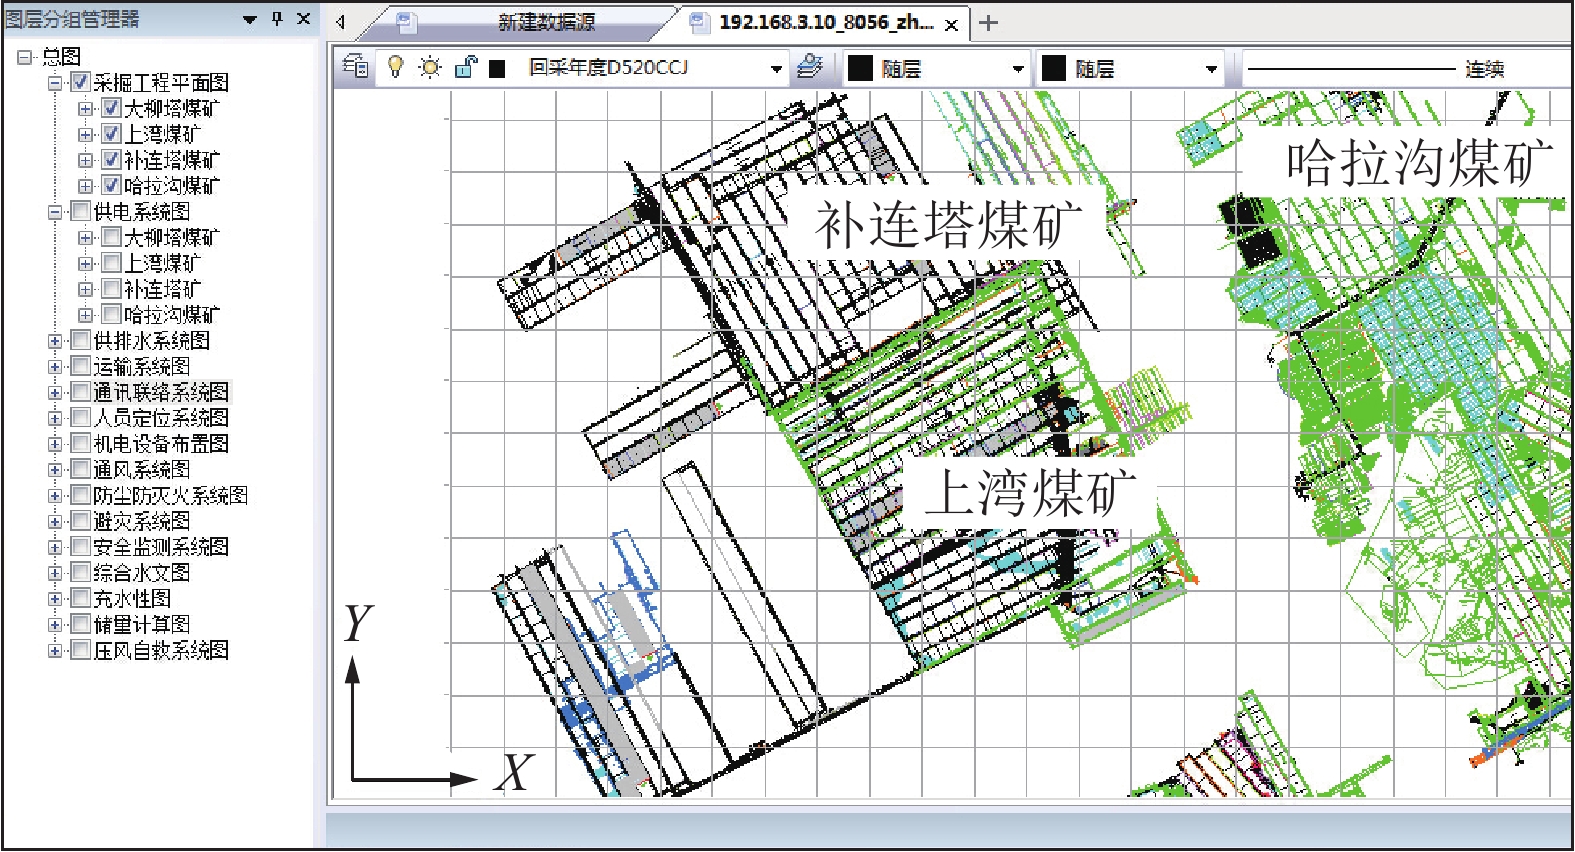
Task: Click the layer properties icon after layer dropdown
Action: 810,67
